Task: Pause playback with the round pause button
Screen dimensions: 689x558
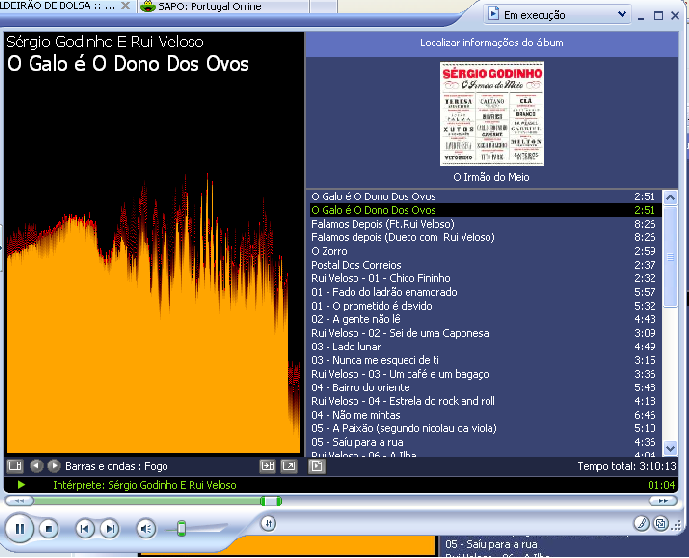Action: tap(19, 528)
